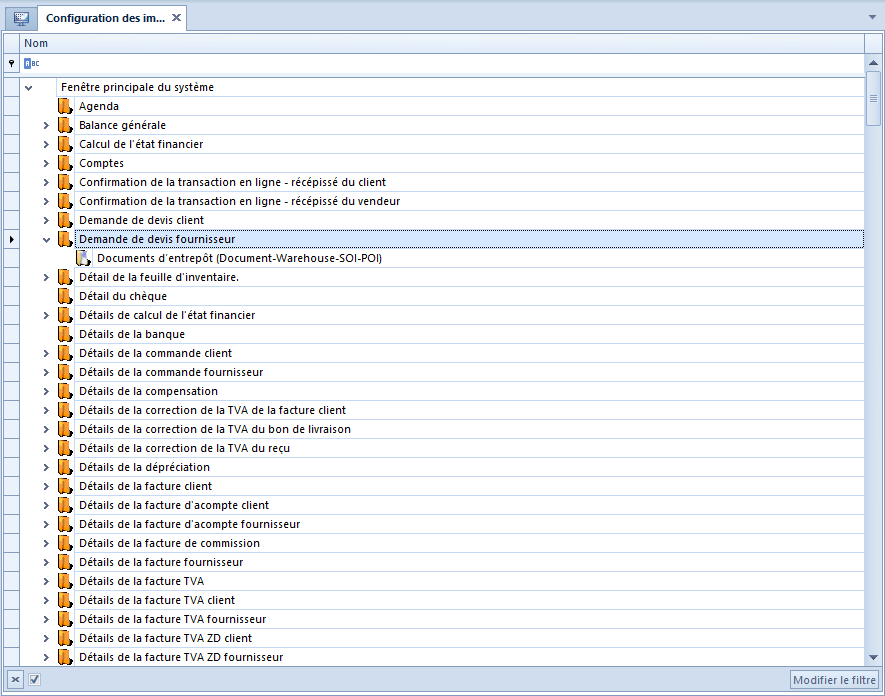Clear the filter with the X button
Viewport: 885px width, 696px height.
(15, 680)
